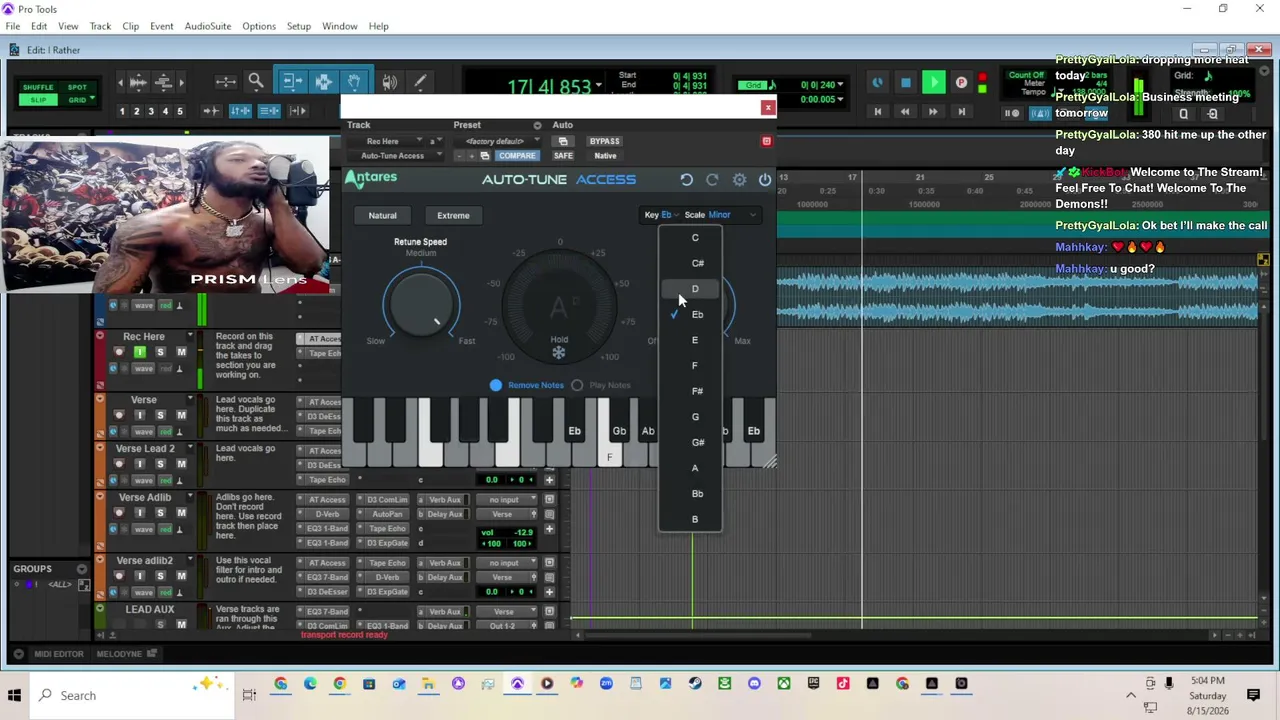Click the COMPARE button
1280x720 pixels.
517,156
